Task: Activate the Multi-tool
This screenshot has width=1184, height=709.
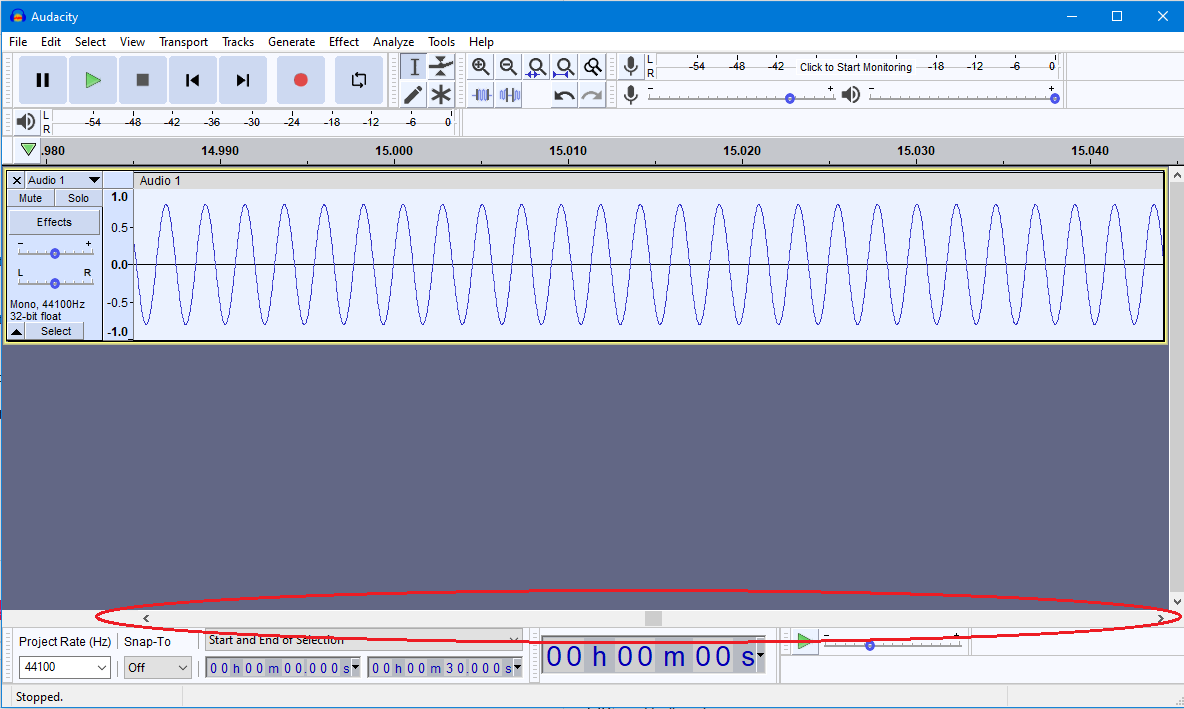Action: coord(441,94)
